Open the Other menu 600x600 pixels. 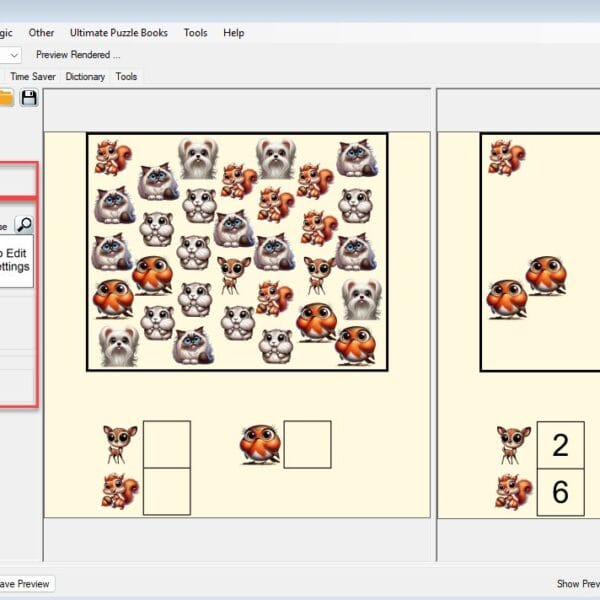pos(42,33)
